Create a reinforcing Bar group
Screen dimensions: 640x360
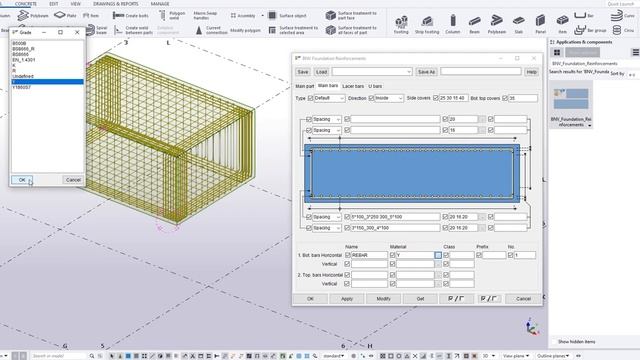590,30
